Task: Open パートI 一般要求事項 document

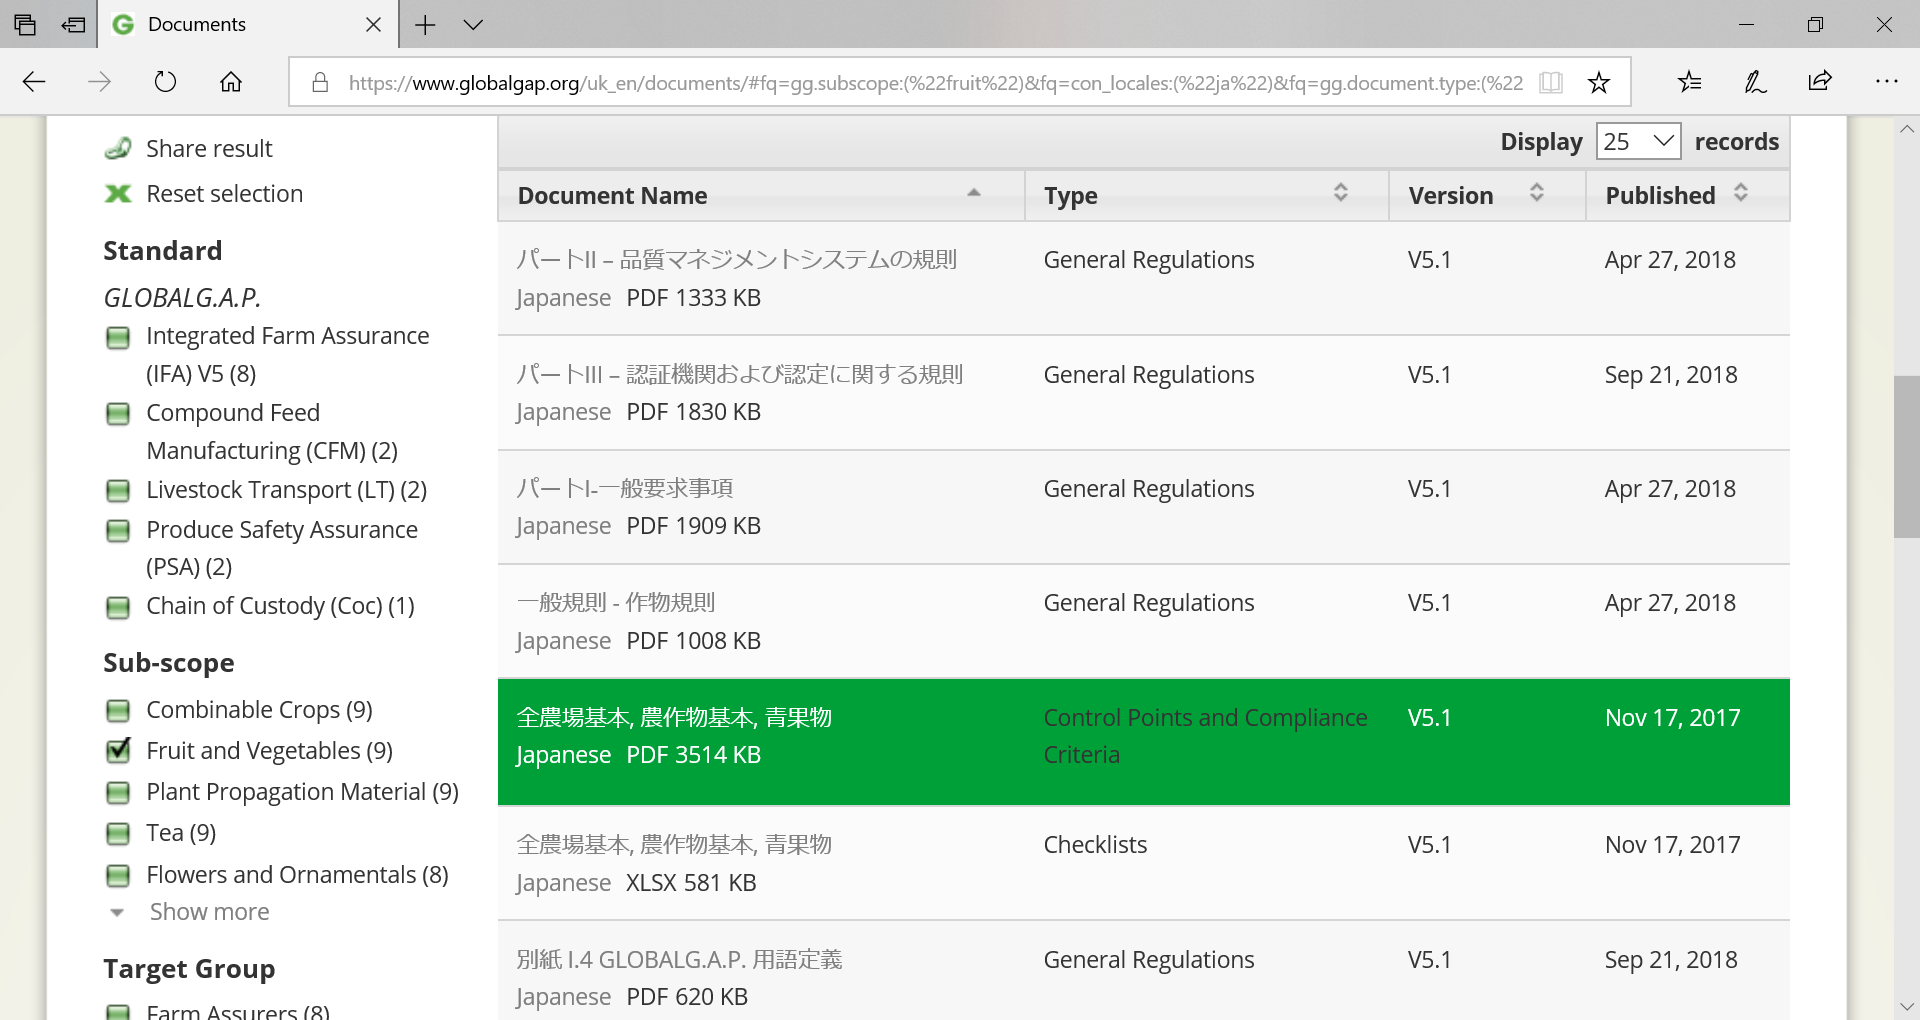Action: tap(624, 489)
